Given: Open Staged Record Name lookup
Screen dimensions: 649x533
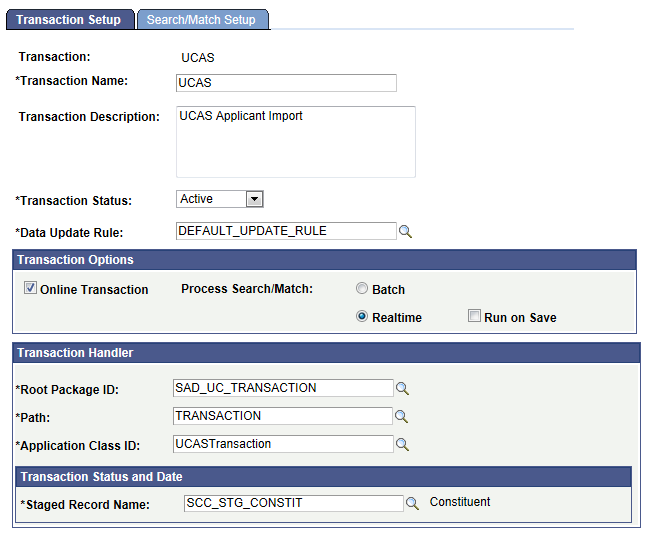Looking at the screenshot, I should pyautogui.click(x=412, y=503).
